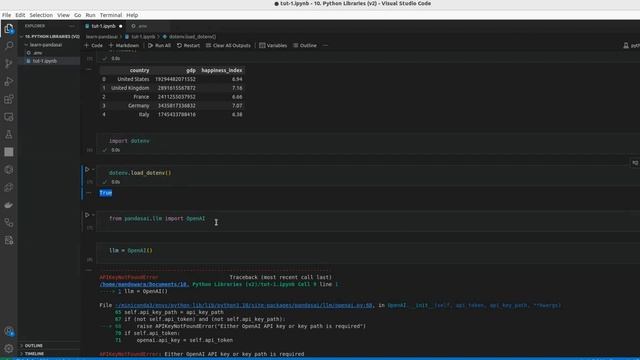Switch to the tut-1.ipynb editor tab

click(103, 26)
